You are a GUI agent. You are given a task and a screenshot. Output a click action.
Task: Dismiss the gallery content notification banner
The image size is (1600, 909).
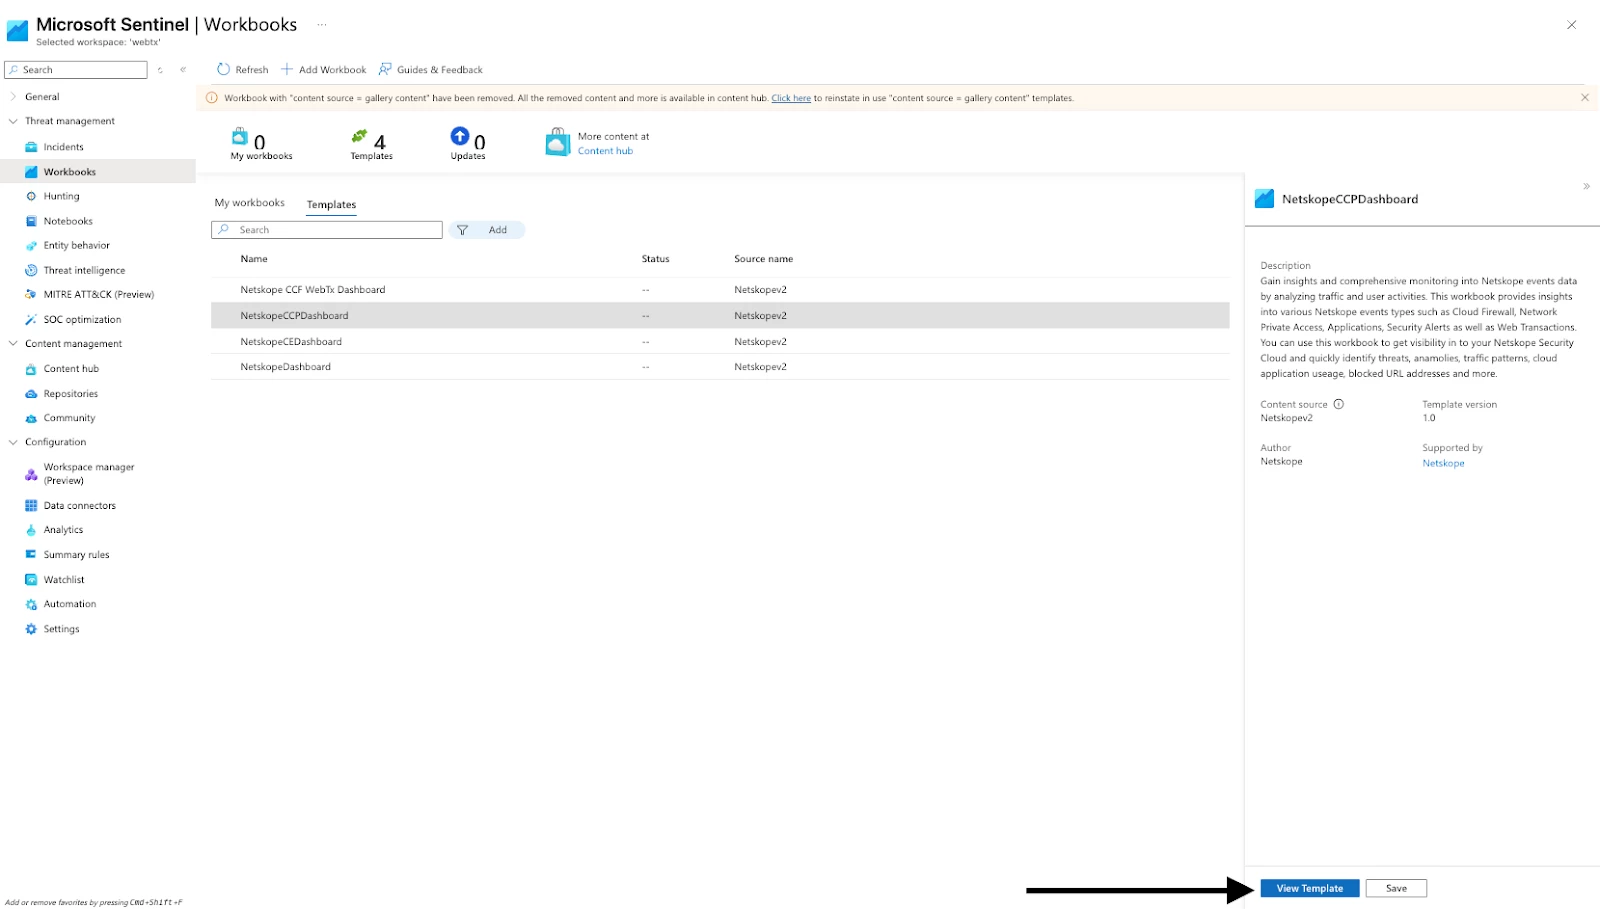pyautogui.click(x=1585, y=97)
